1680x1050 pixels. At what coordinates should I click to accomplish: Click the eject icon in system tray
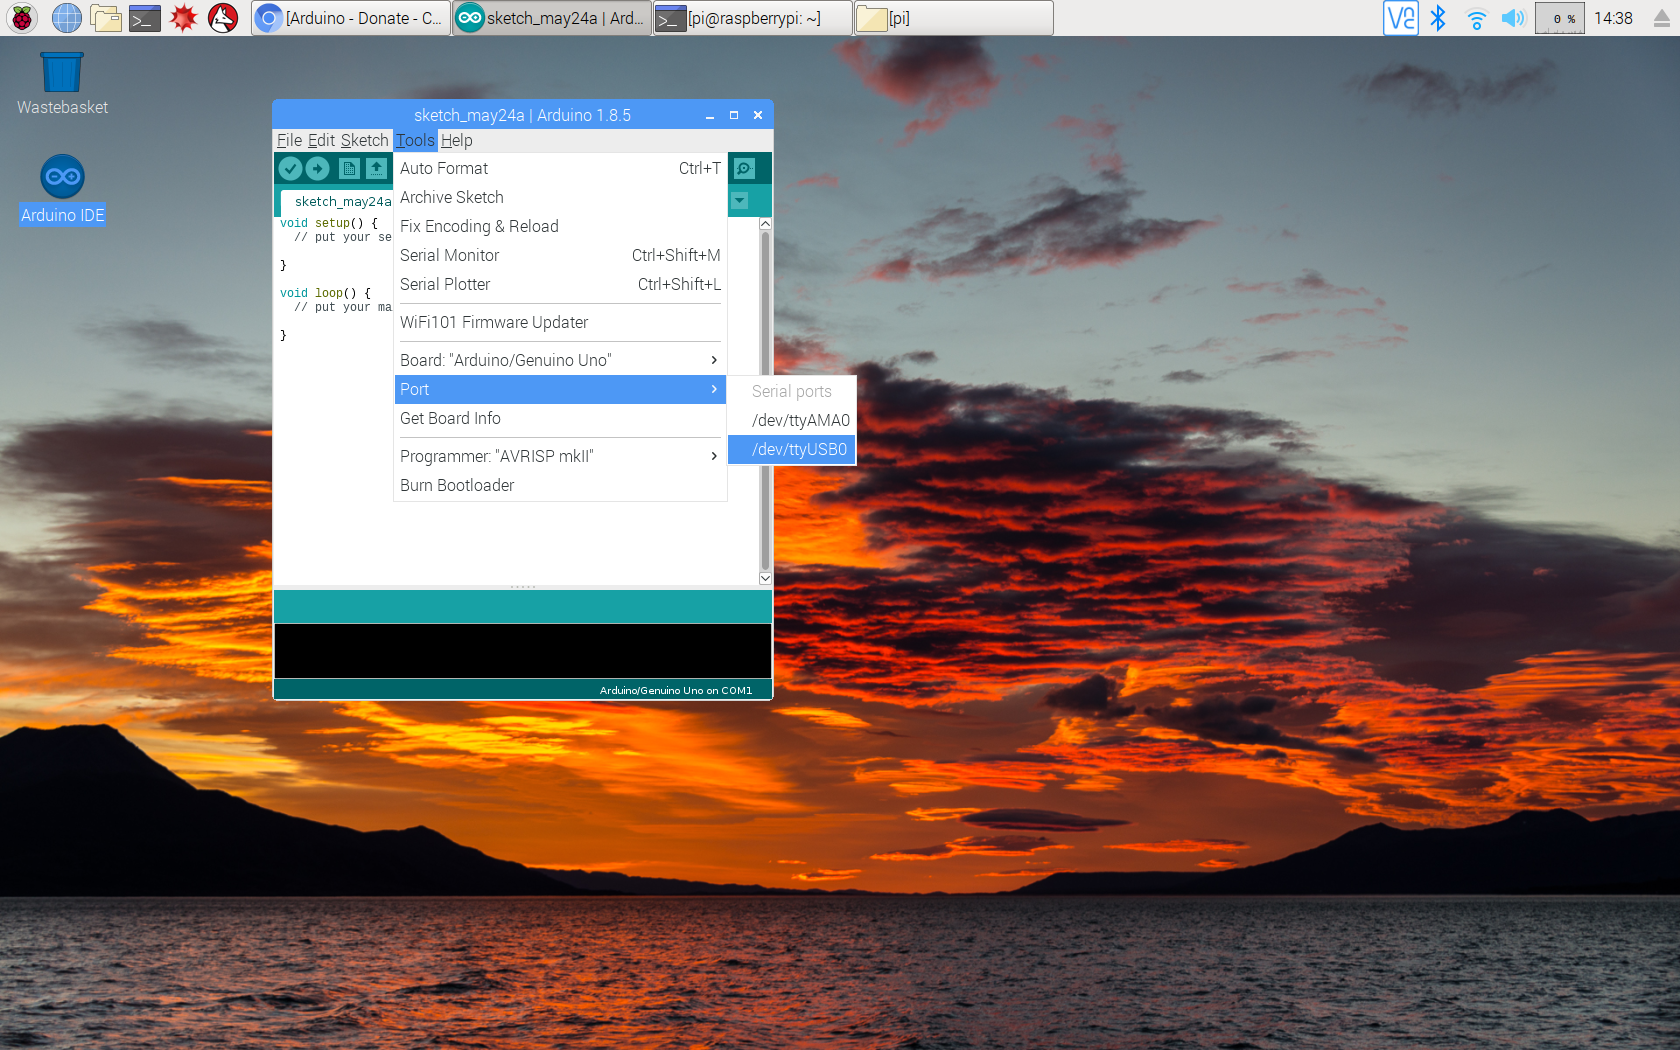[1662, 18]
